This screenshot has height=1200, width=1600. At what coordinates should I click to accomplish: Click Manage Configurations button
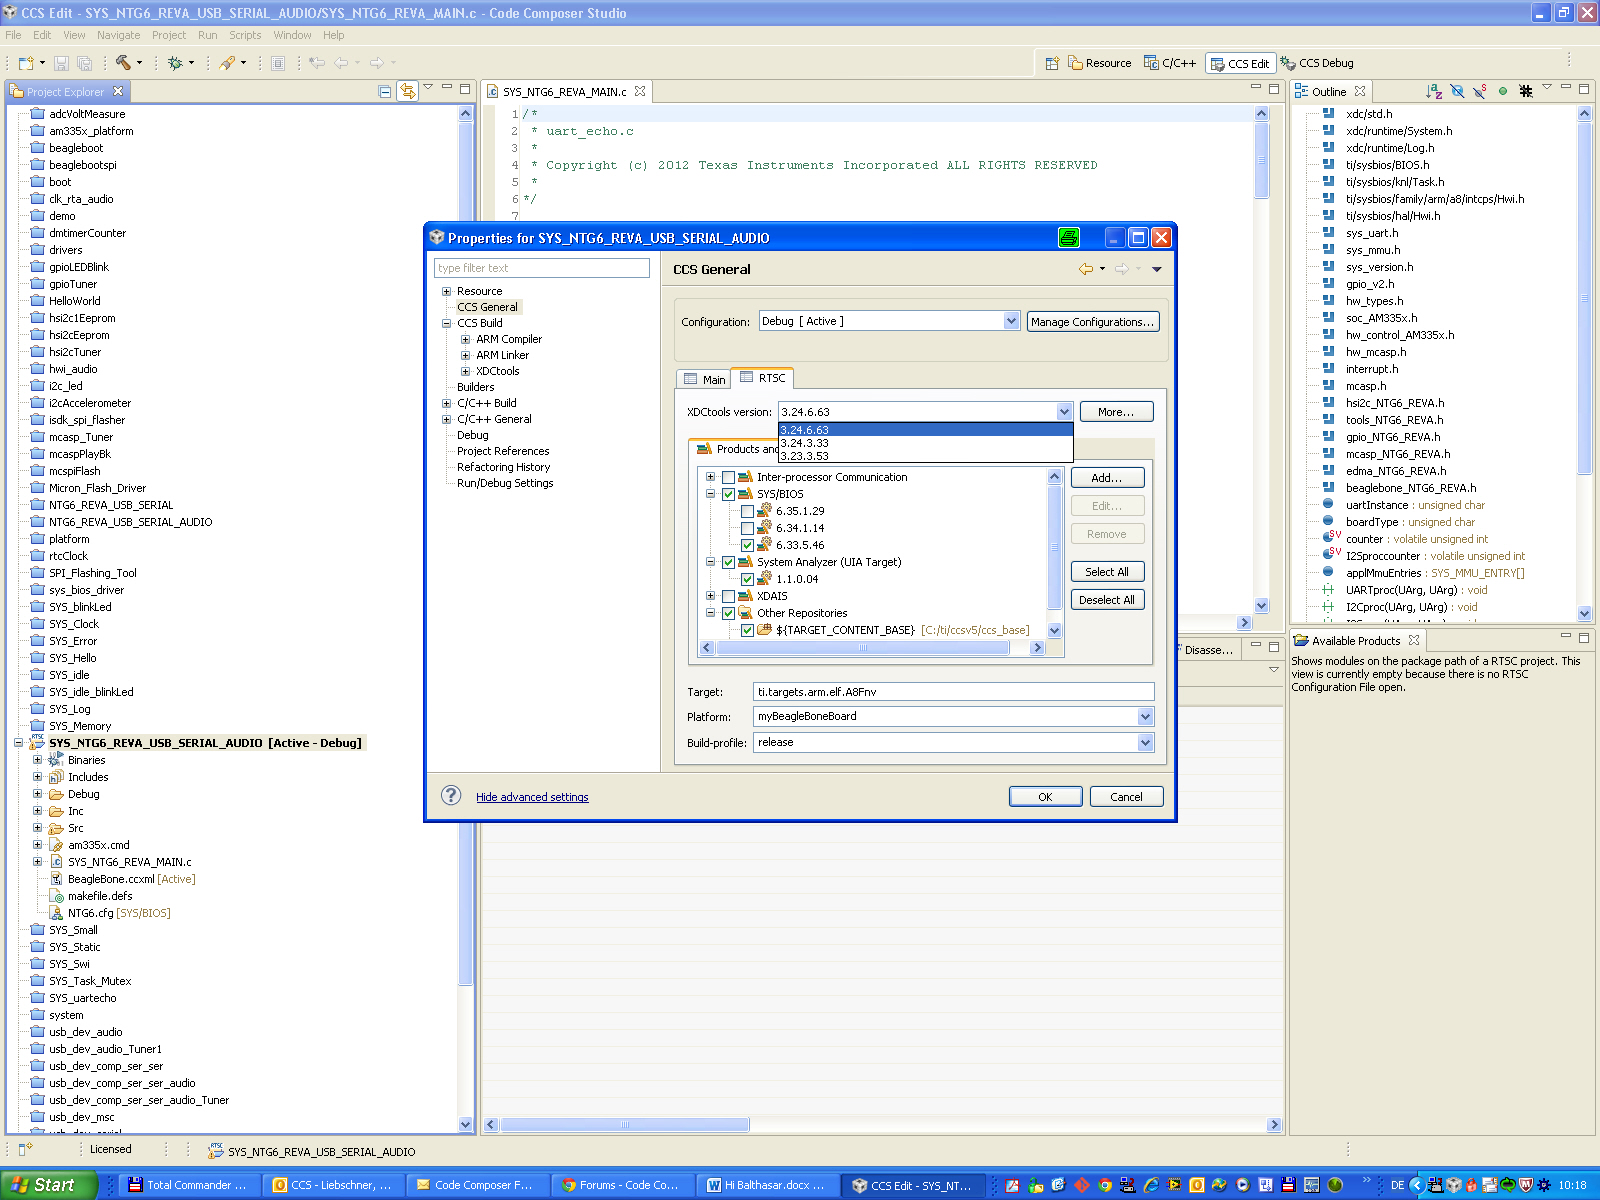tap(1093, 322)
